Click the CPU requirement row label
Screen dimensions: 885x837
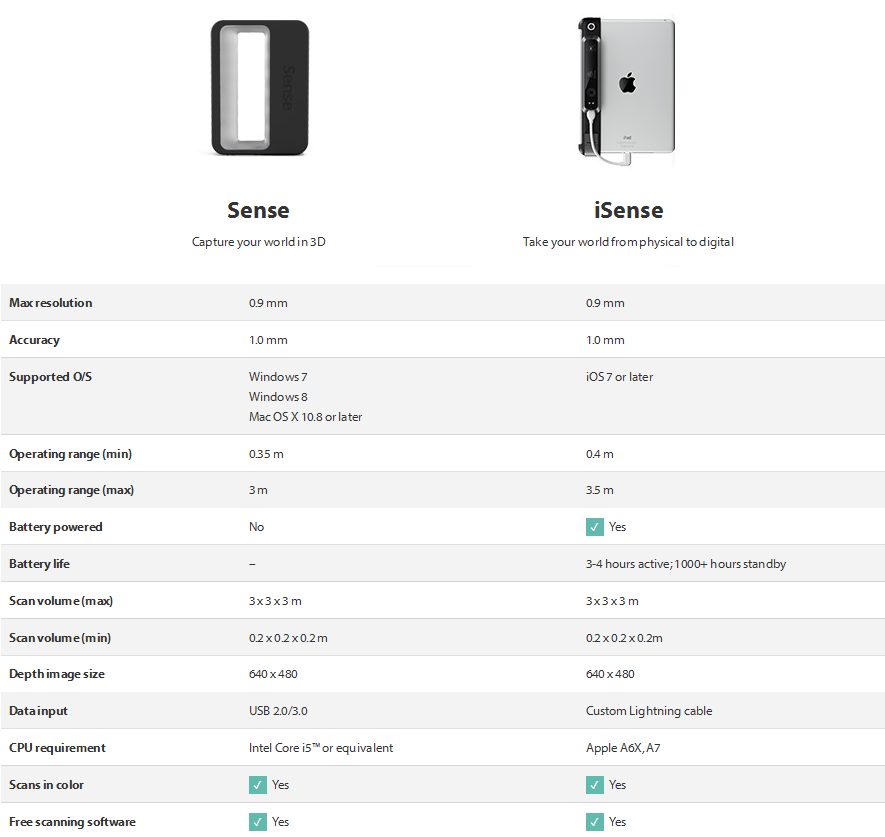pos(58,747)
